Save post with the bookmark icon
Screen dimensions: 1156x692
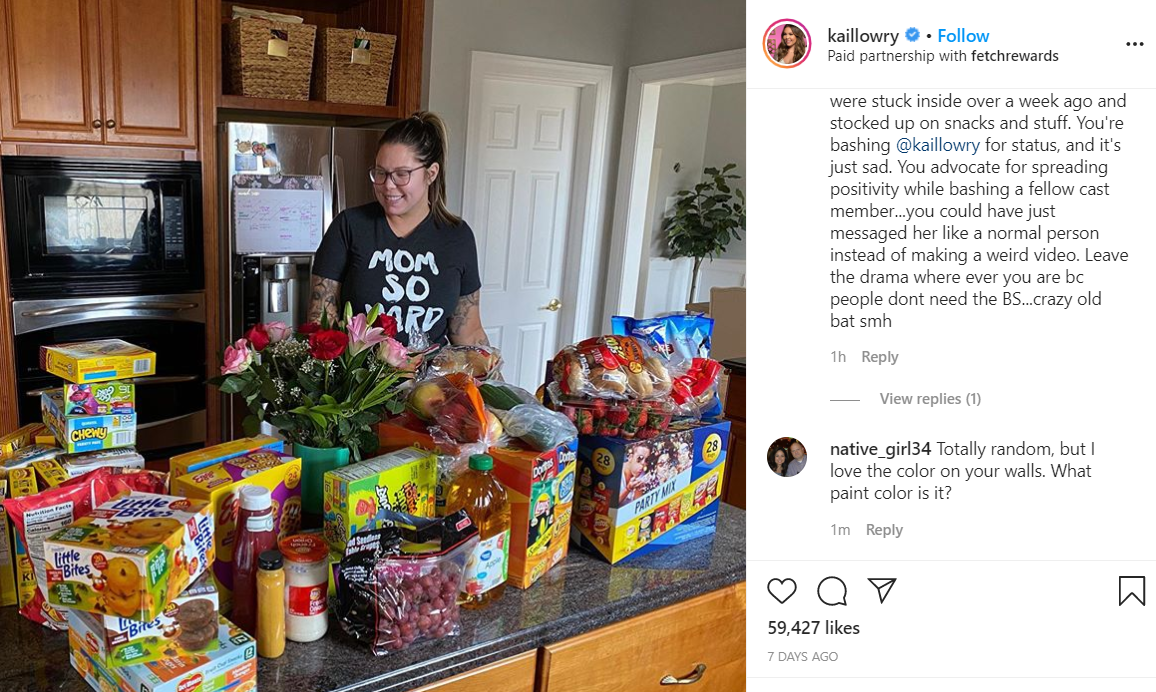(1132, 591)
